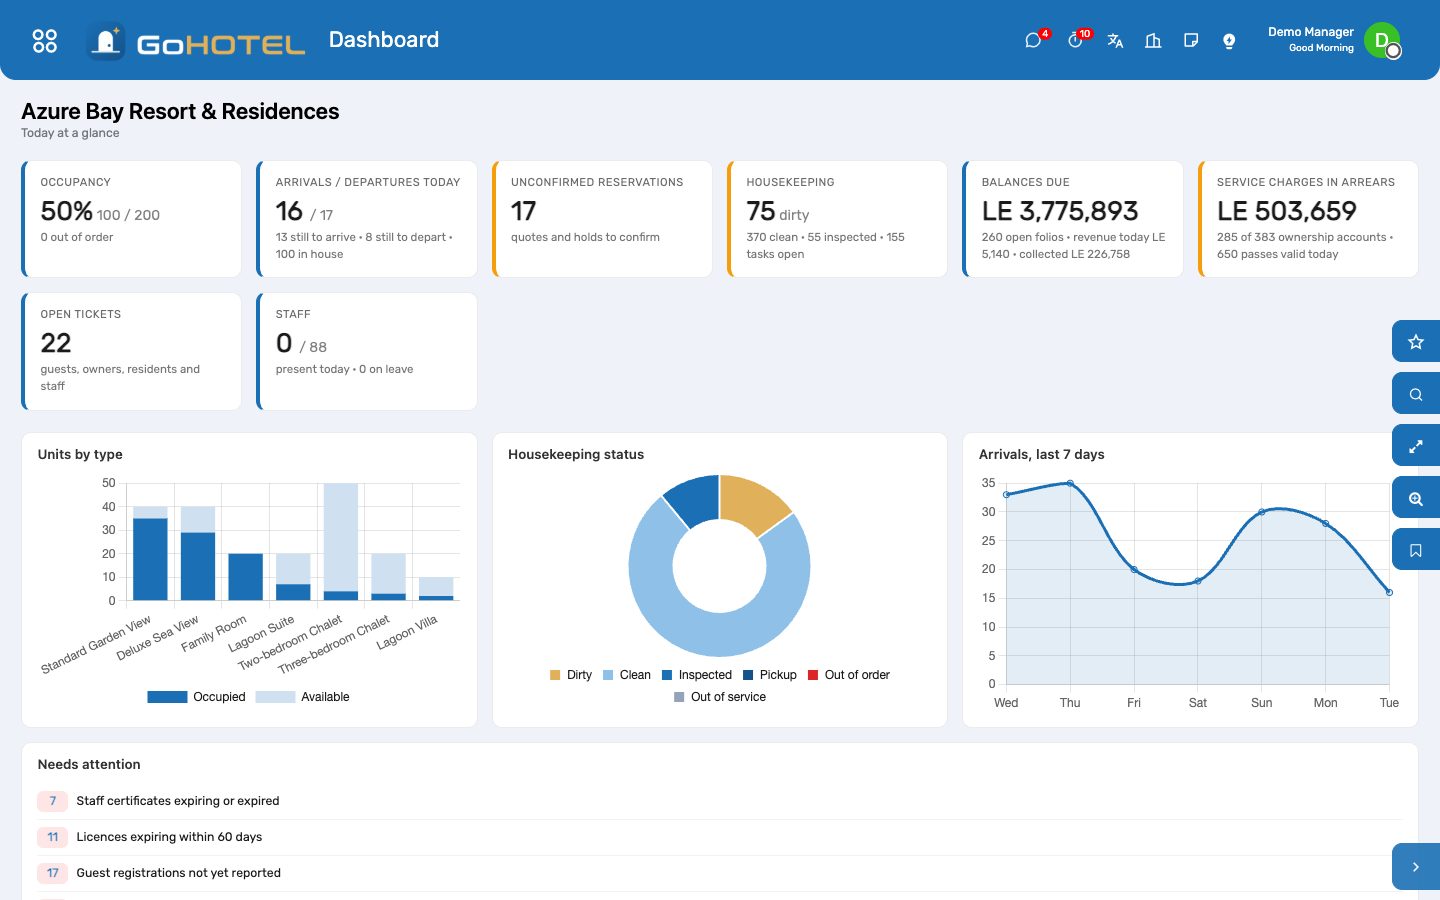
Task: Click the Sun data point on arrivals chart
Action: pyautogui.click(x=1262, y=512)
